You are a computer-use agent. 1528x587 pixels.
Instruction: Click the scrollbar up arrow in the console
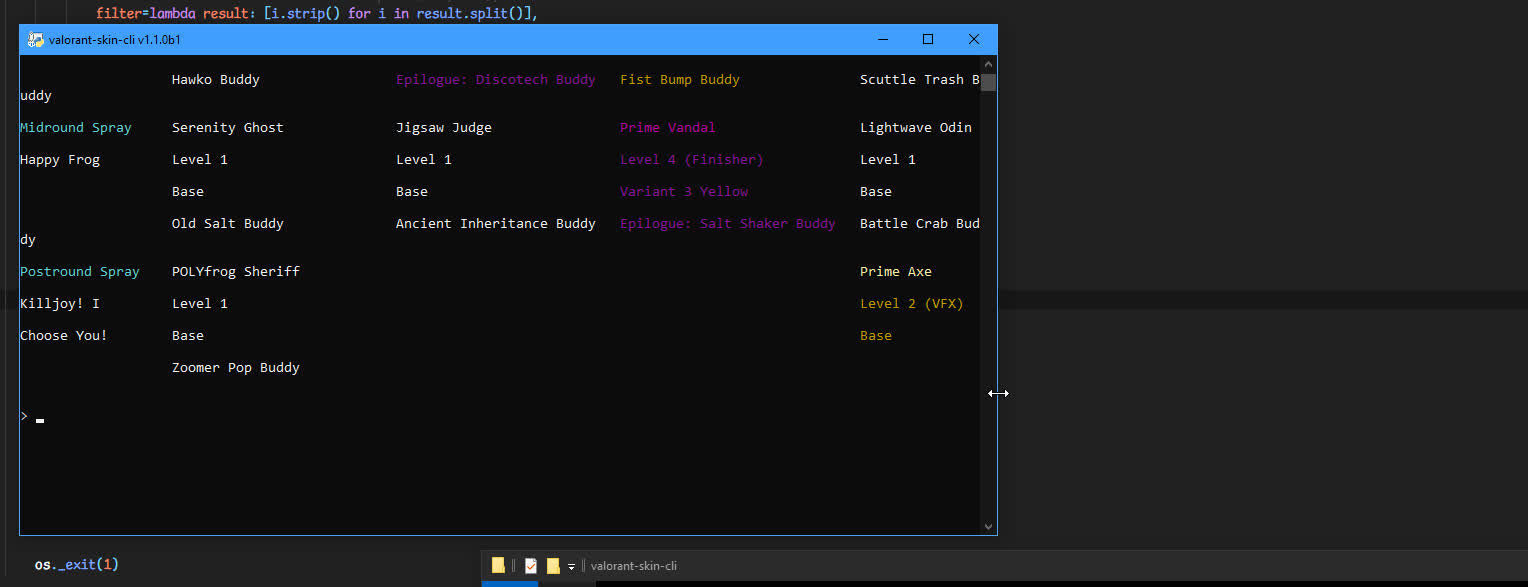tap(989, 64)
